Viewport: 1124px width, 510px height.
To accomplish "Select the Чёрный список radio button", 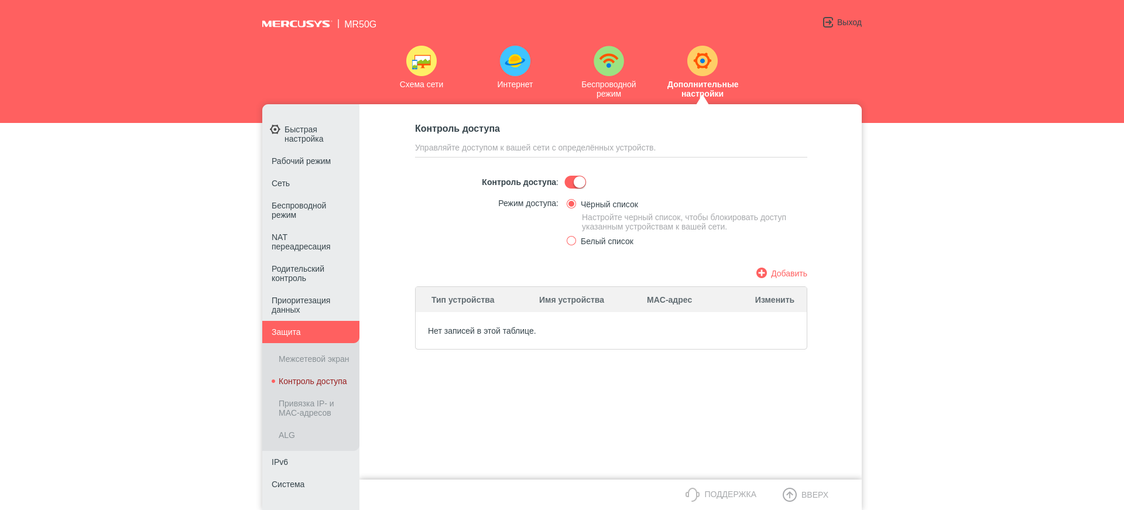I will (571, 204).
